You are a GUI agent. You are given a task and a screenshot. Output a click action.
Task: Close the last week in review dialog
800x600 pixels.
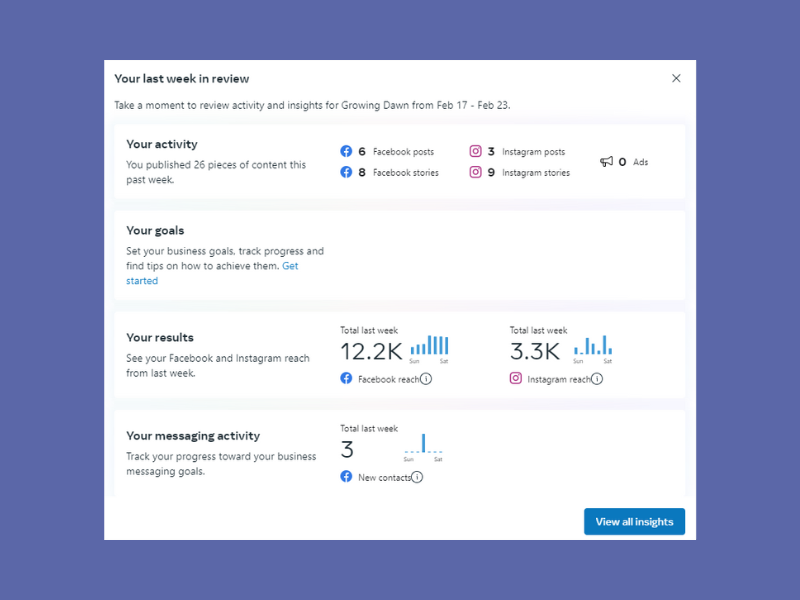tap(676, 78)
